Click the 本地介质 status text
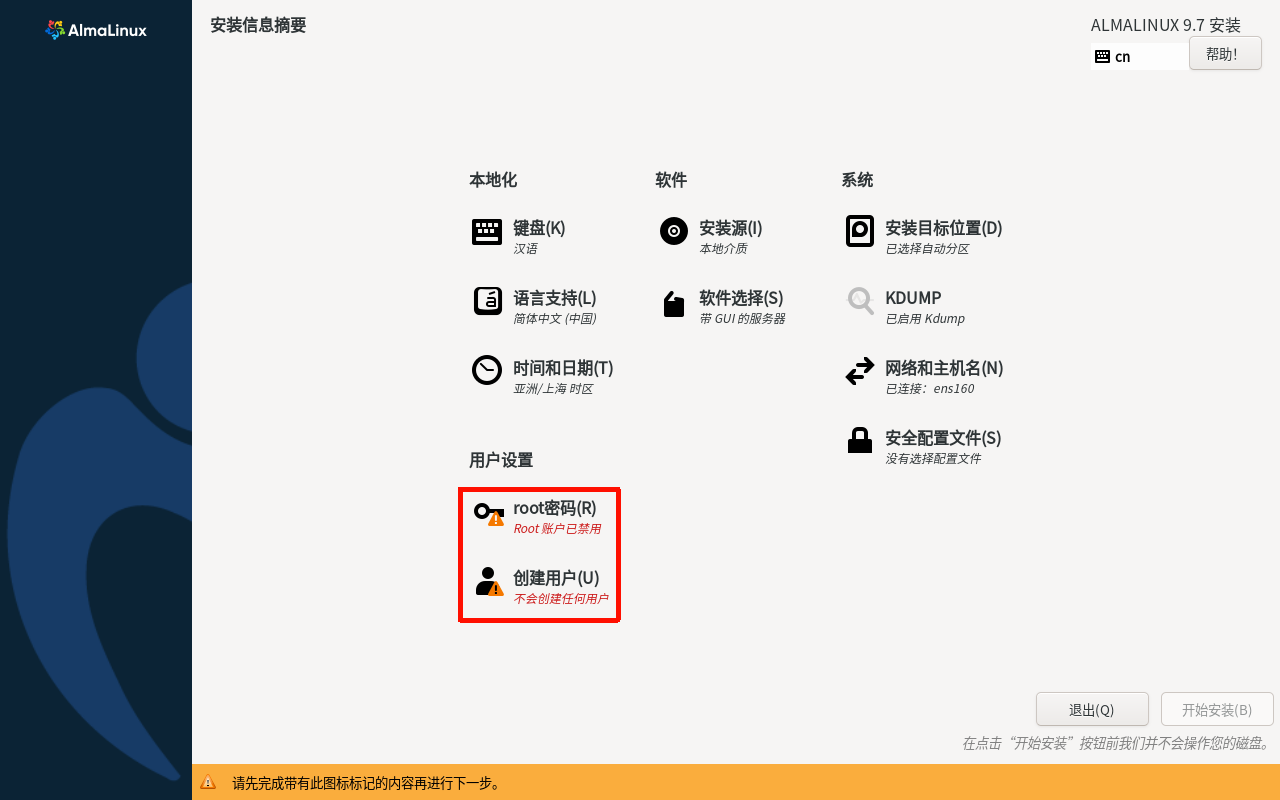Screen dimensions: 1280x800 [x=723, y=249]
